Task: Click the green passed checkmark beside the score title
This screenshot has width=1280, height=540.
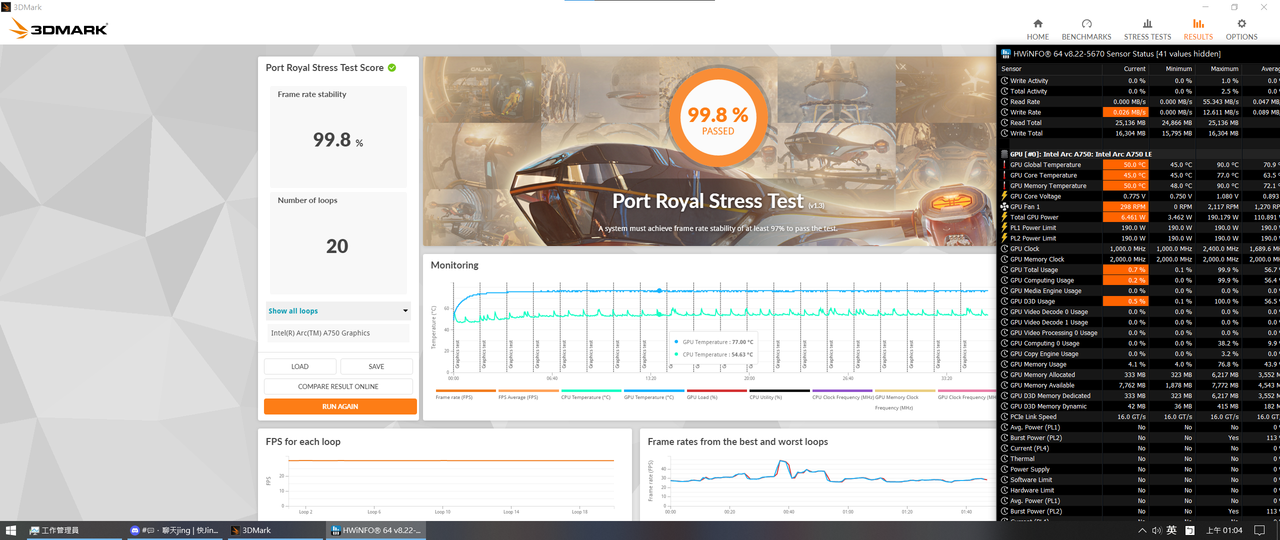Action: pos(392,68)
